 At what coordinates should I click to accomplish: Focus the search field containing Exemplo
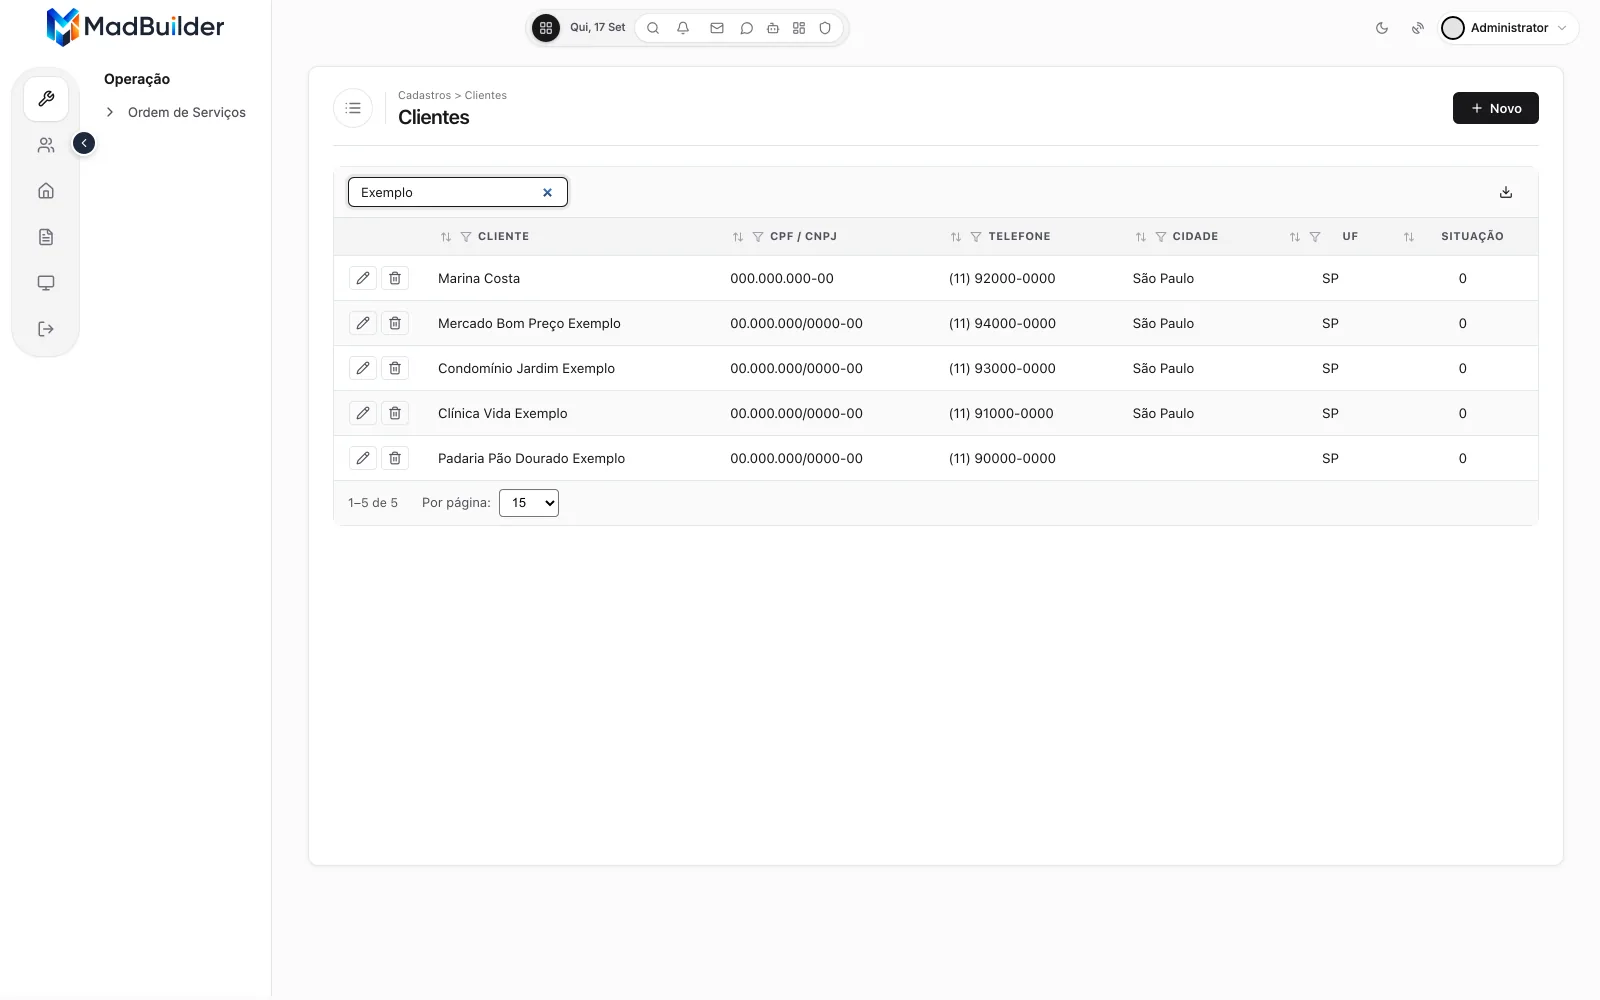point(458,192)
